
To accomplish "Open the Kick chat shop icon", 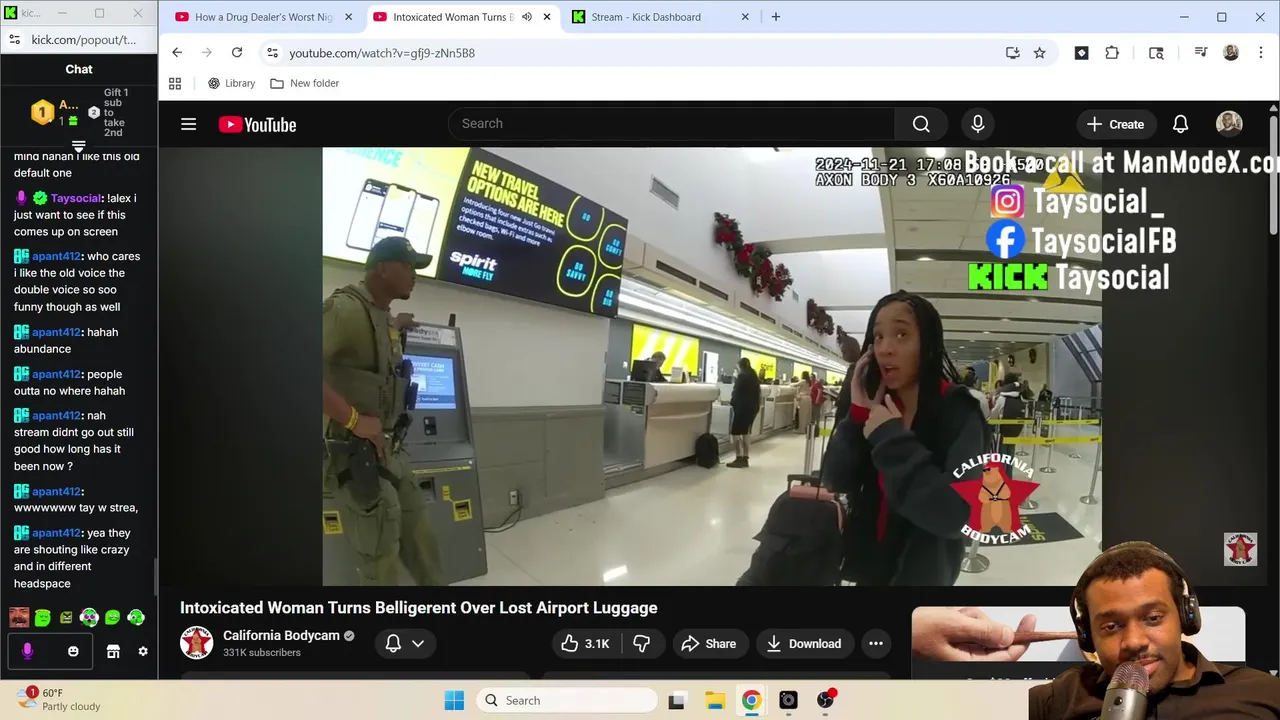I will coord(113,651).
